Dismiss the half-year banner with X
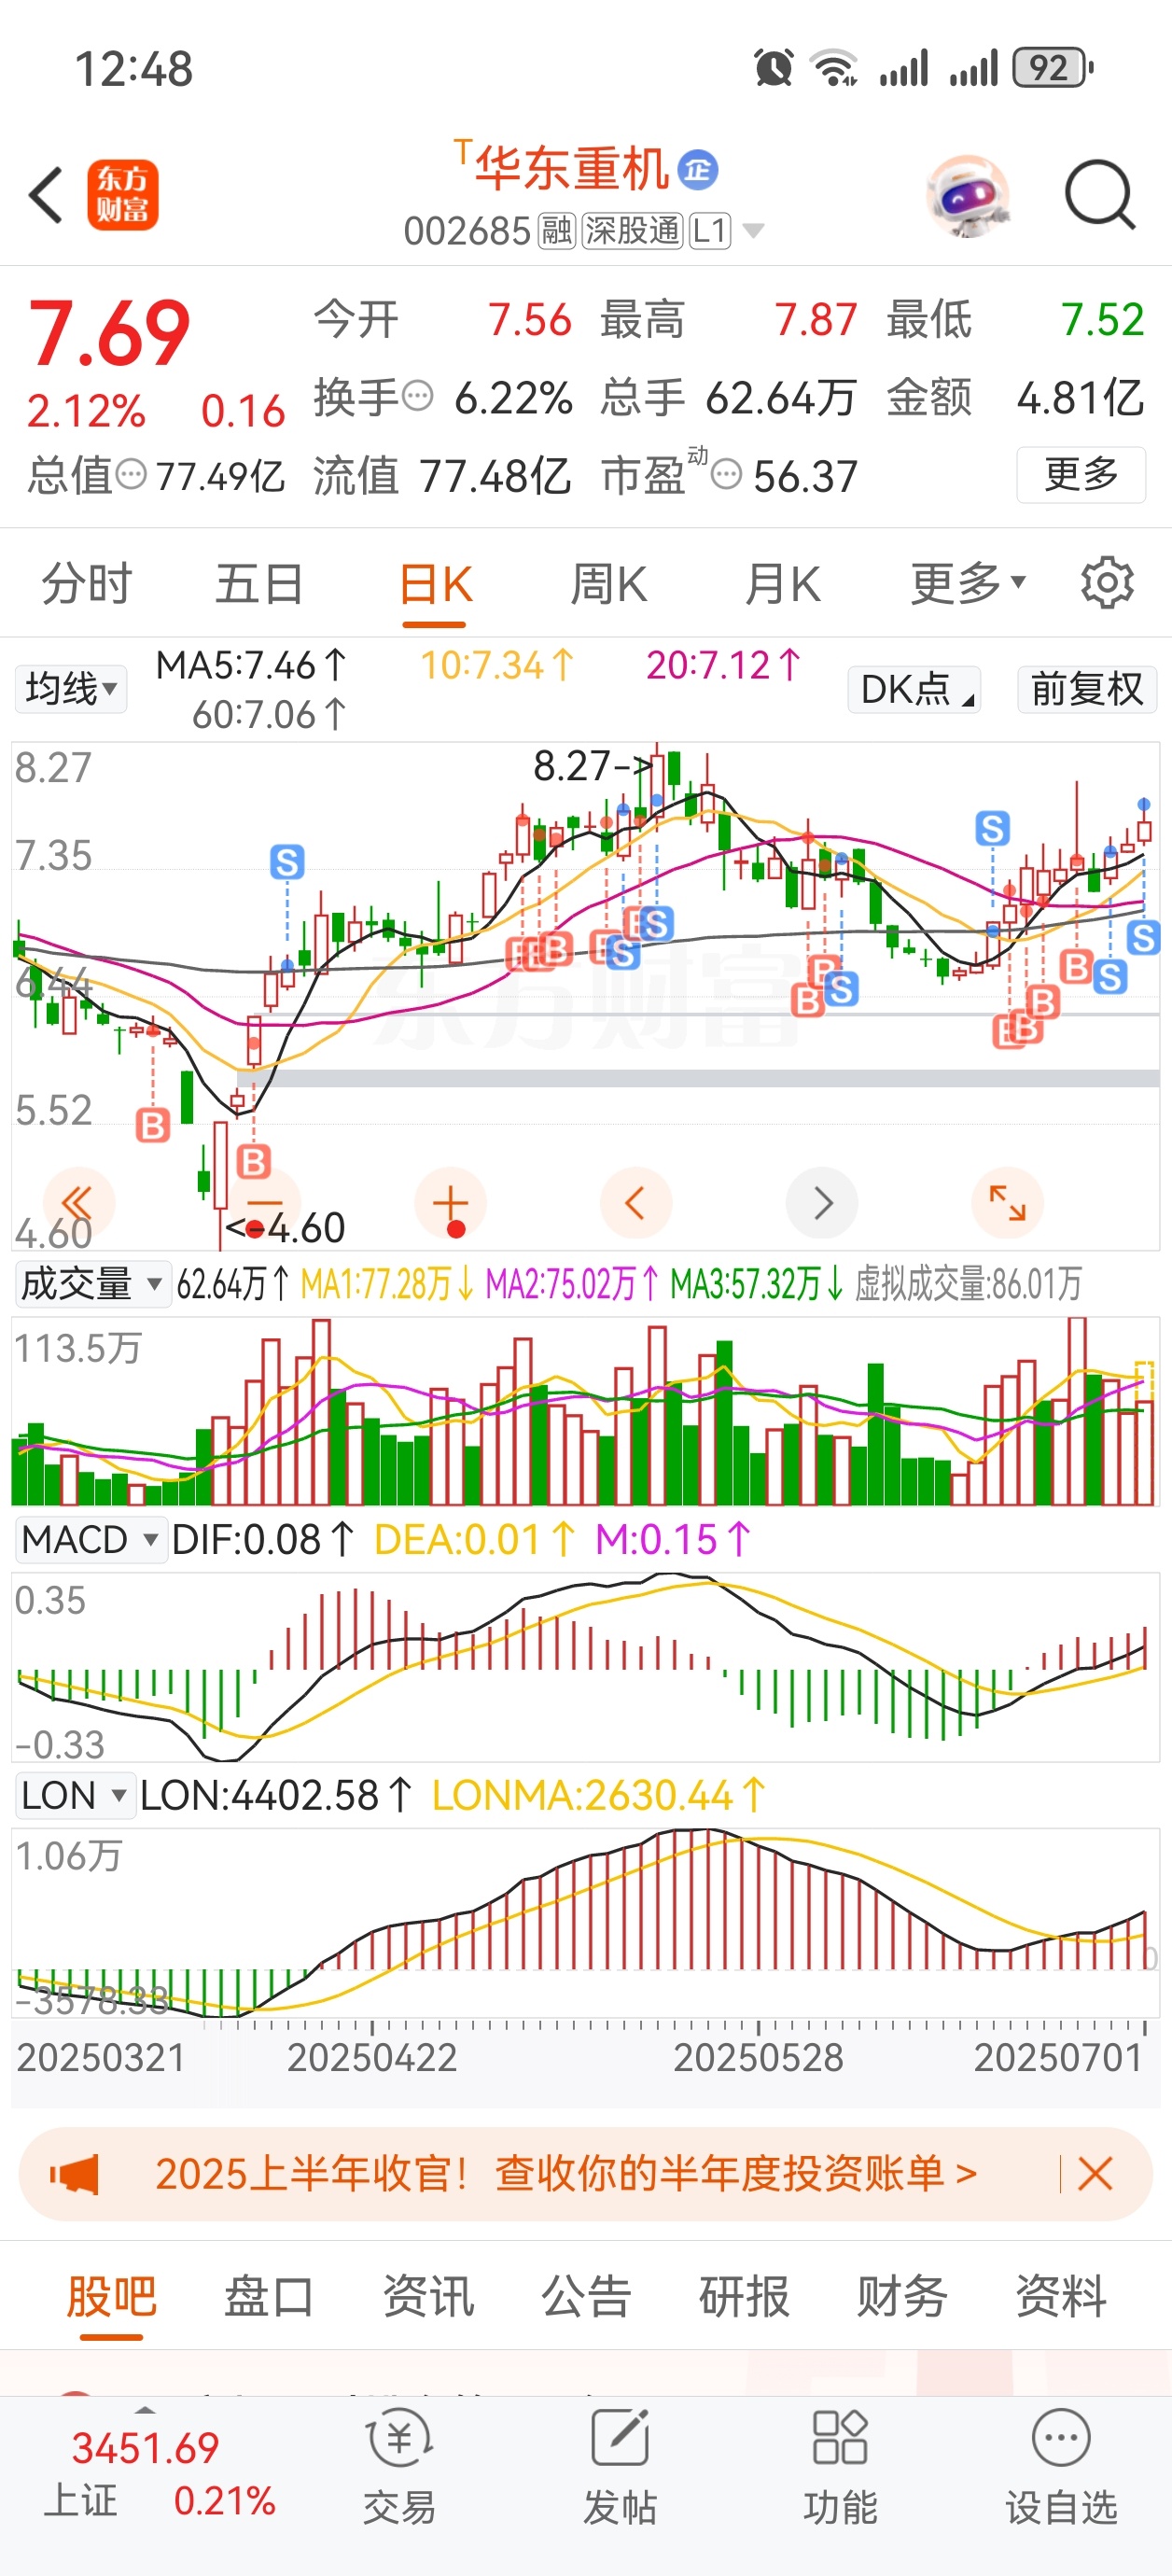1172x2576 pixels. [1095, 2173]
